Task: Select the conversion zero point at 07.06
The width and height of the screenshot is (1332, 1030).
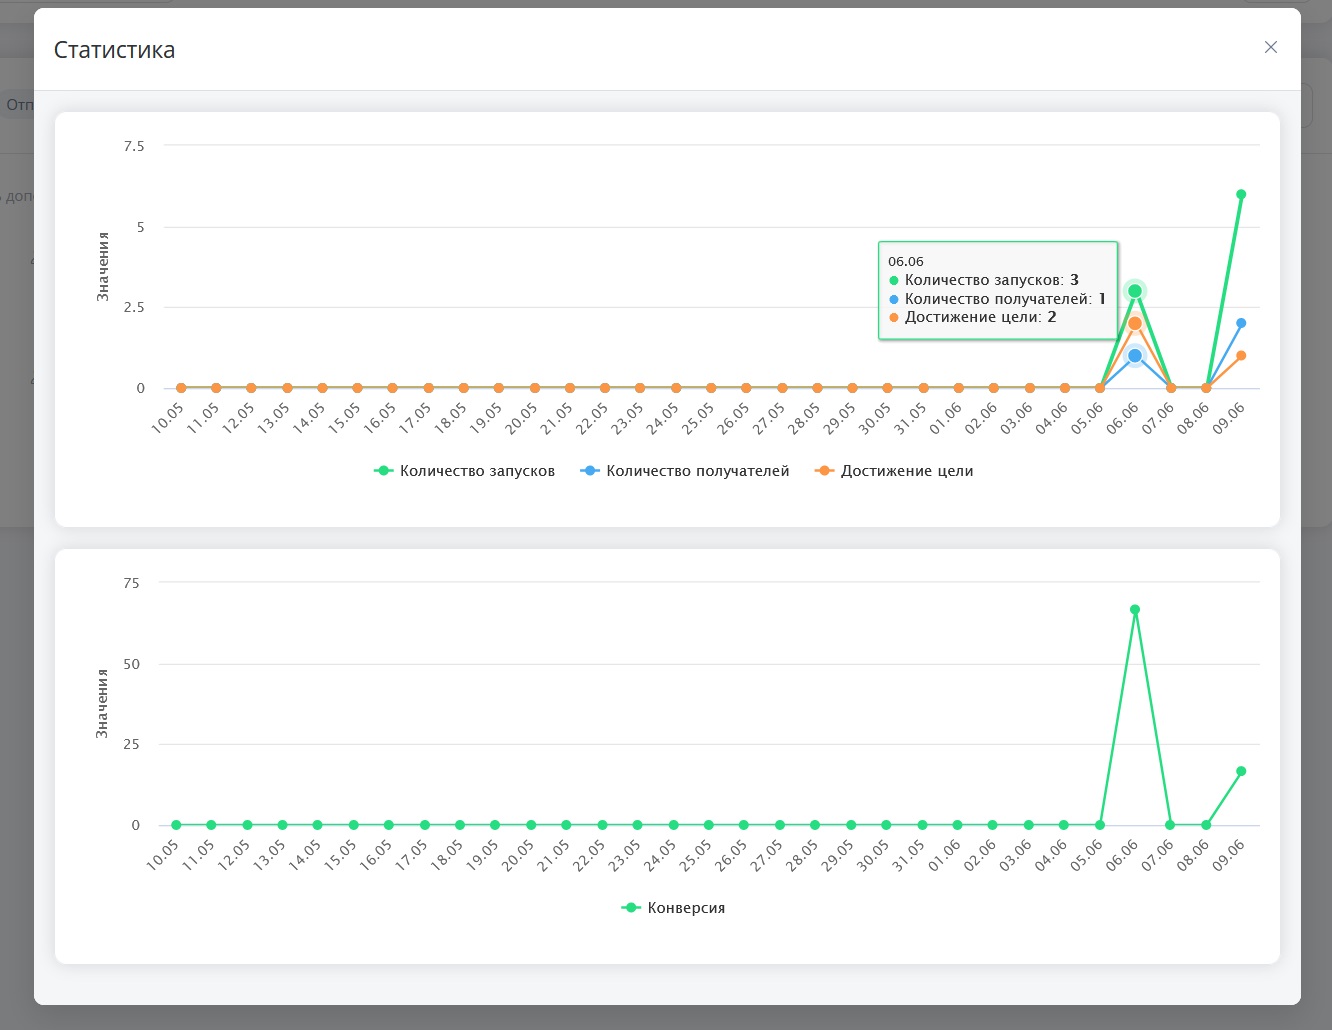Action: [1170, 825]
